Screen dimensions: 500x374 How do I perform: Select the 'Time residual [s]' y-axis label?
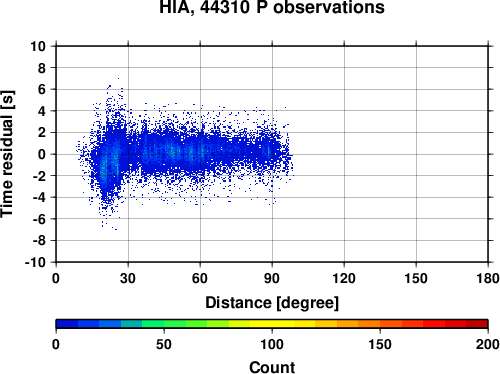click(7, 154)
